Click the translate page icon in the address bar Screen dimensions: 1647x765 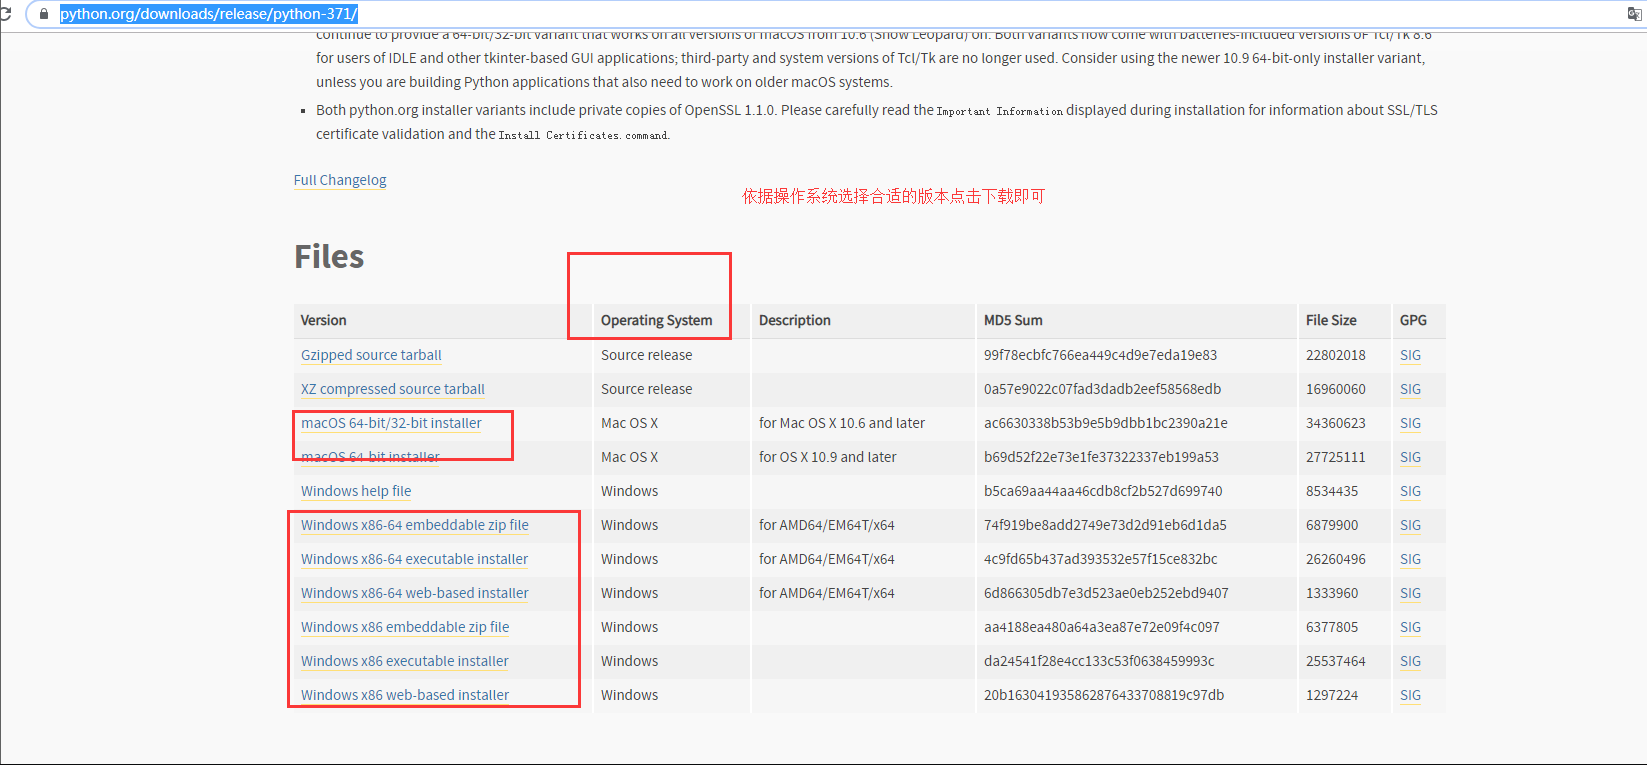[x=1634, y=14]
